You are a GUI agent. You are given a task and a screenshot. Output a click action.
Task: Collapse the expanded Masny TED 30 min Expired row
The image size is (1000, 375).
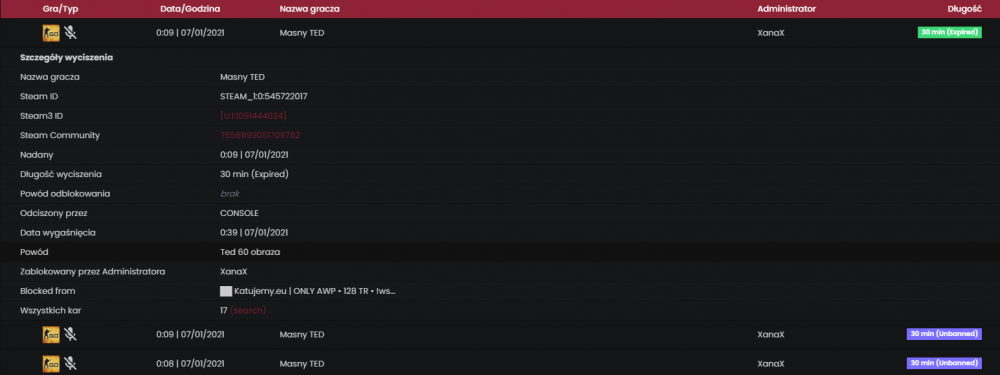[x=500, y=33]
